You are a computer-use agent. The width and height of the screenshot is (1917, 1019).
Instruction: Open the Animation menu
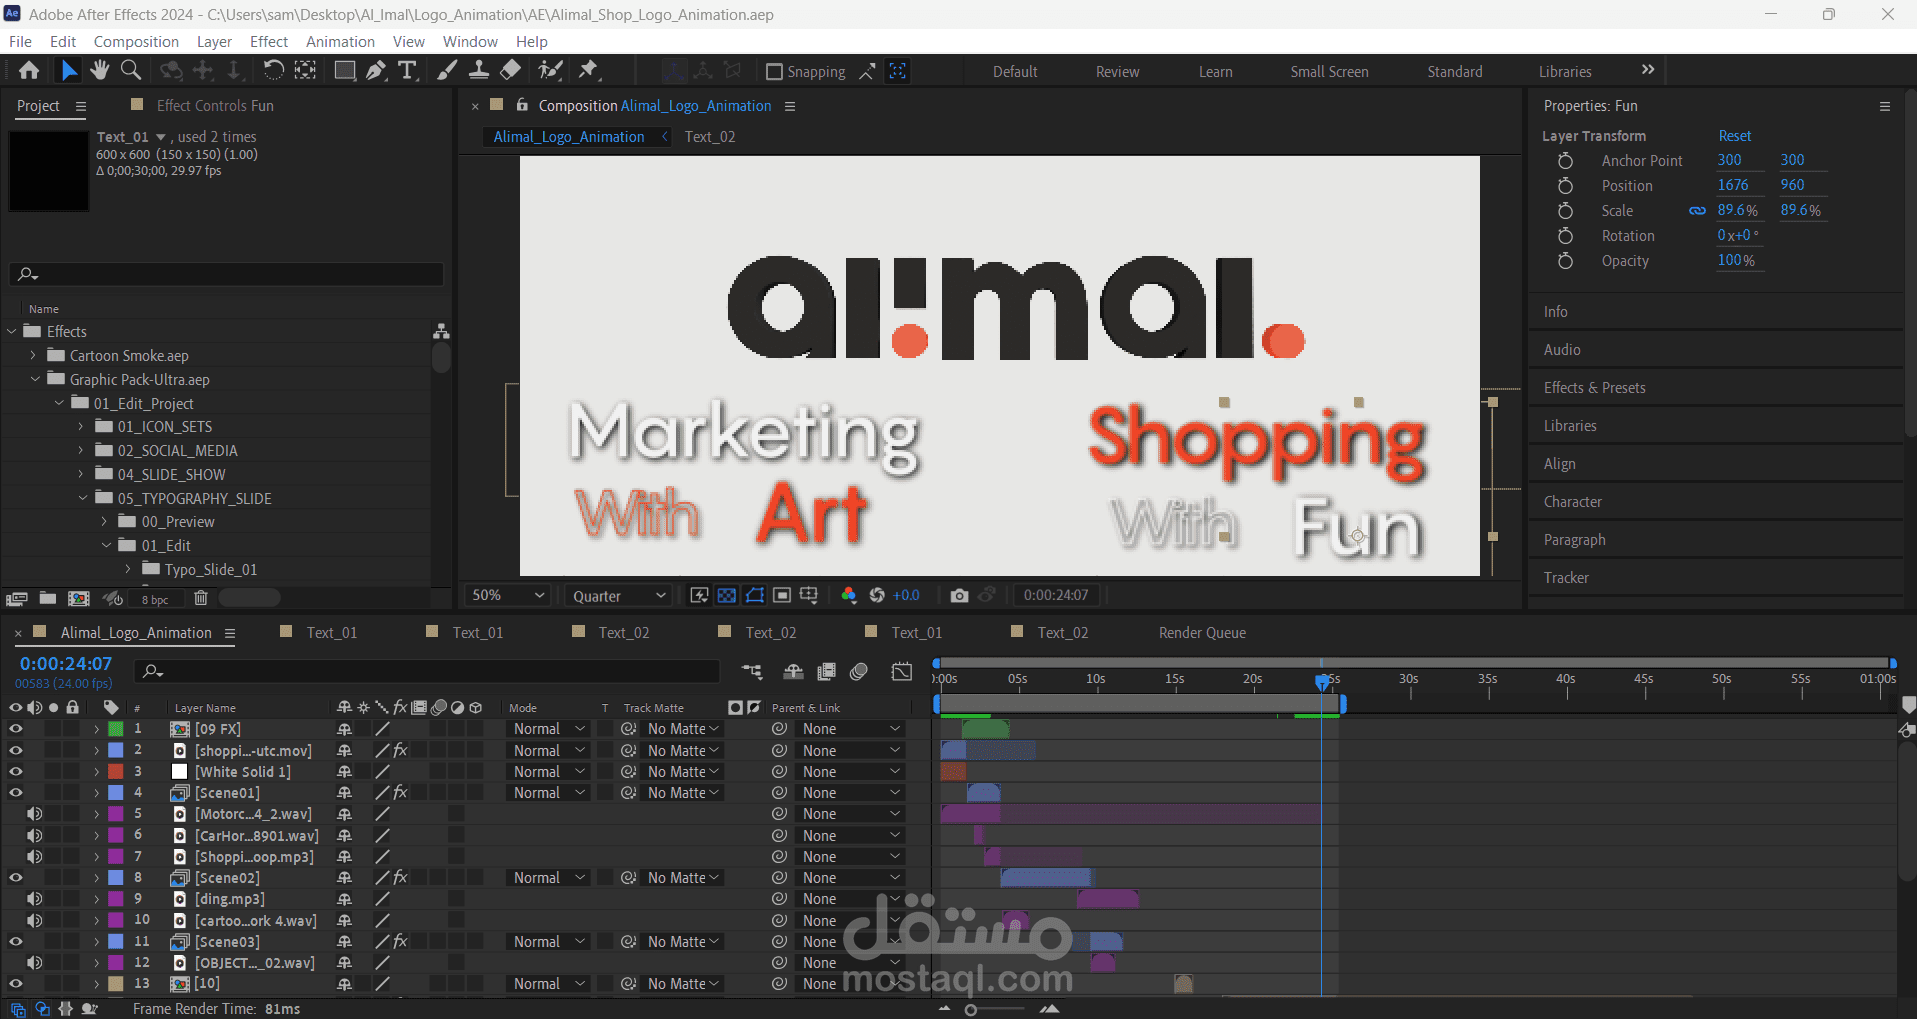(340, 42)
